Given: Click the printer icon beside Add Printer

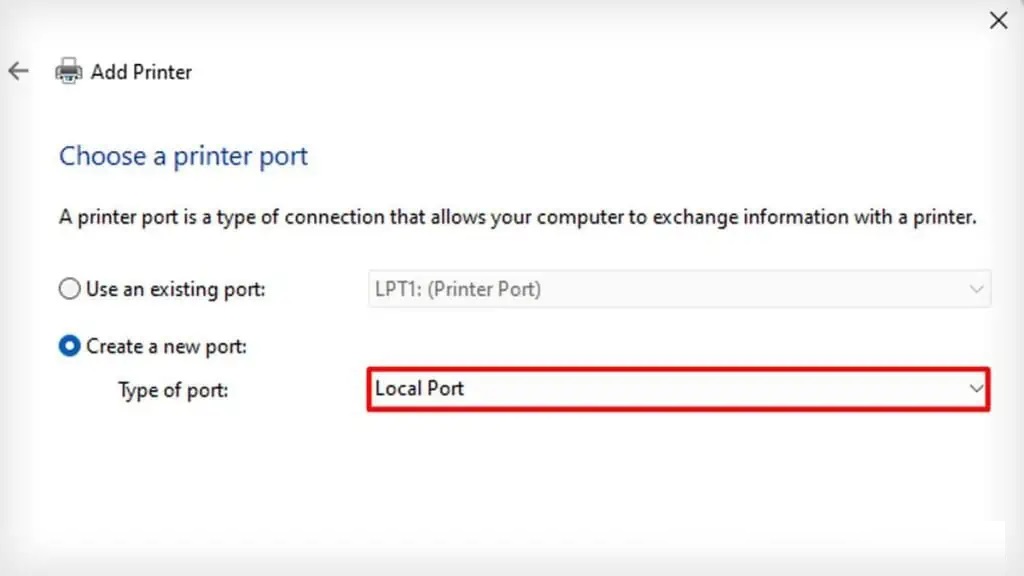Looking at the screenshot, I should tap(69, 71).
